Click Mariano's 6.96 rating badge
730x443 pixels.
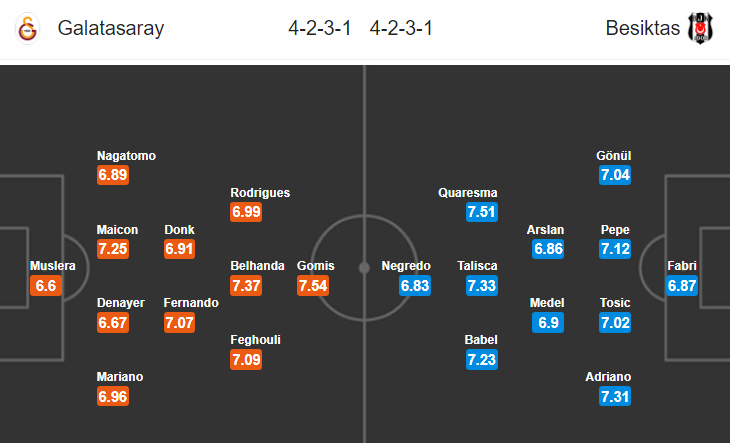[113, 396]
